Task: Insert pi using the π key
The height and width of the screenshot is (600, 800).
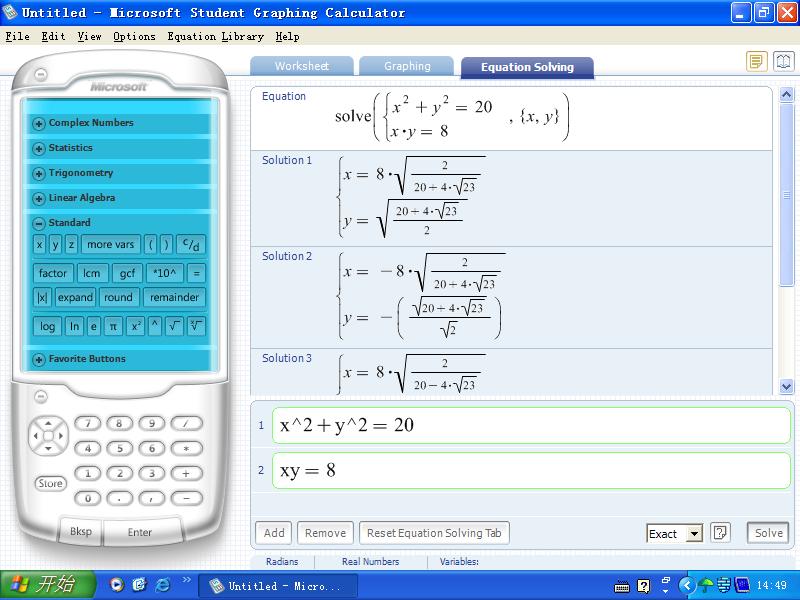Action: (113, 326)
